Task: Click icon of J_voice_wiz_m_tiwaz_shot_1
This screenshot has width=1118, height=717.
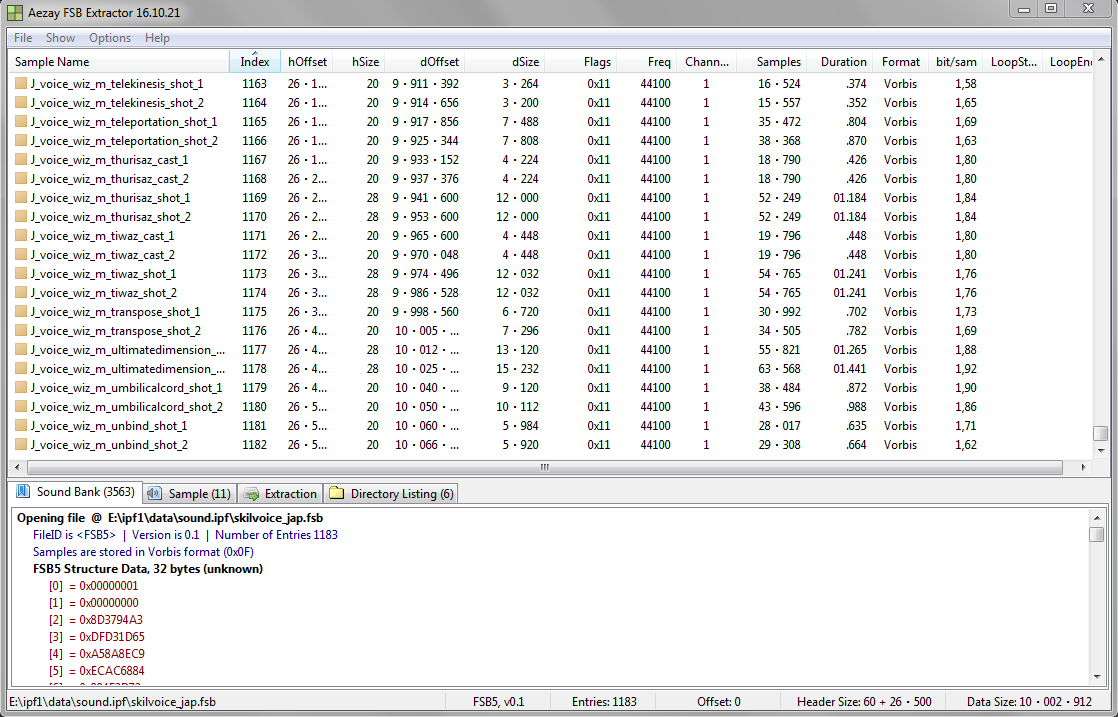Action: click(x=21, y=274)
